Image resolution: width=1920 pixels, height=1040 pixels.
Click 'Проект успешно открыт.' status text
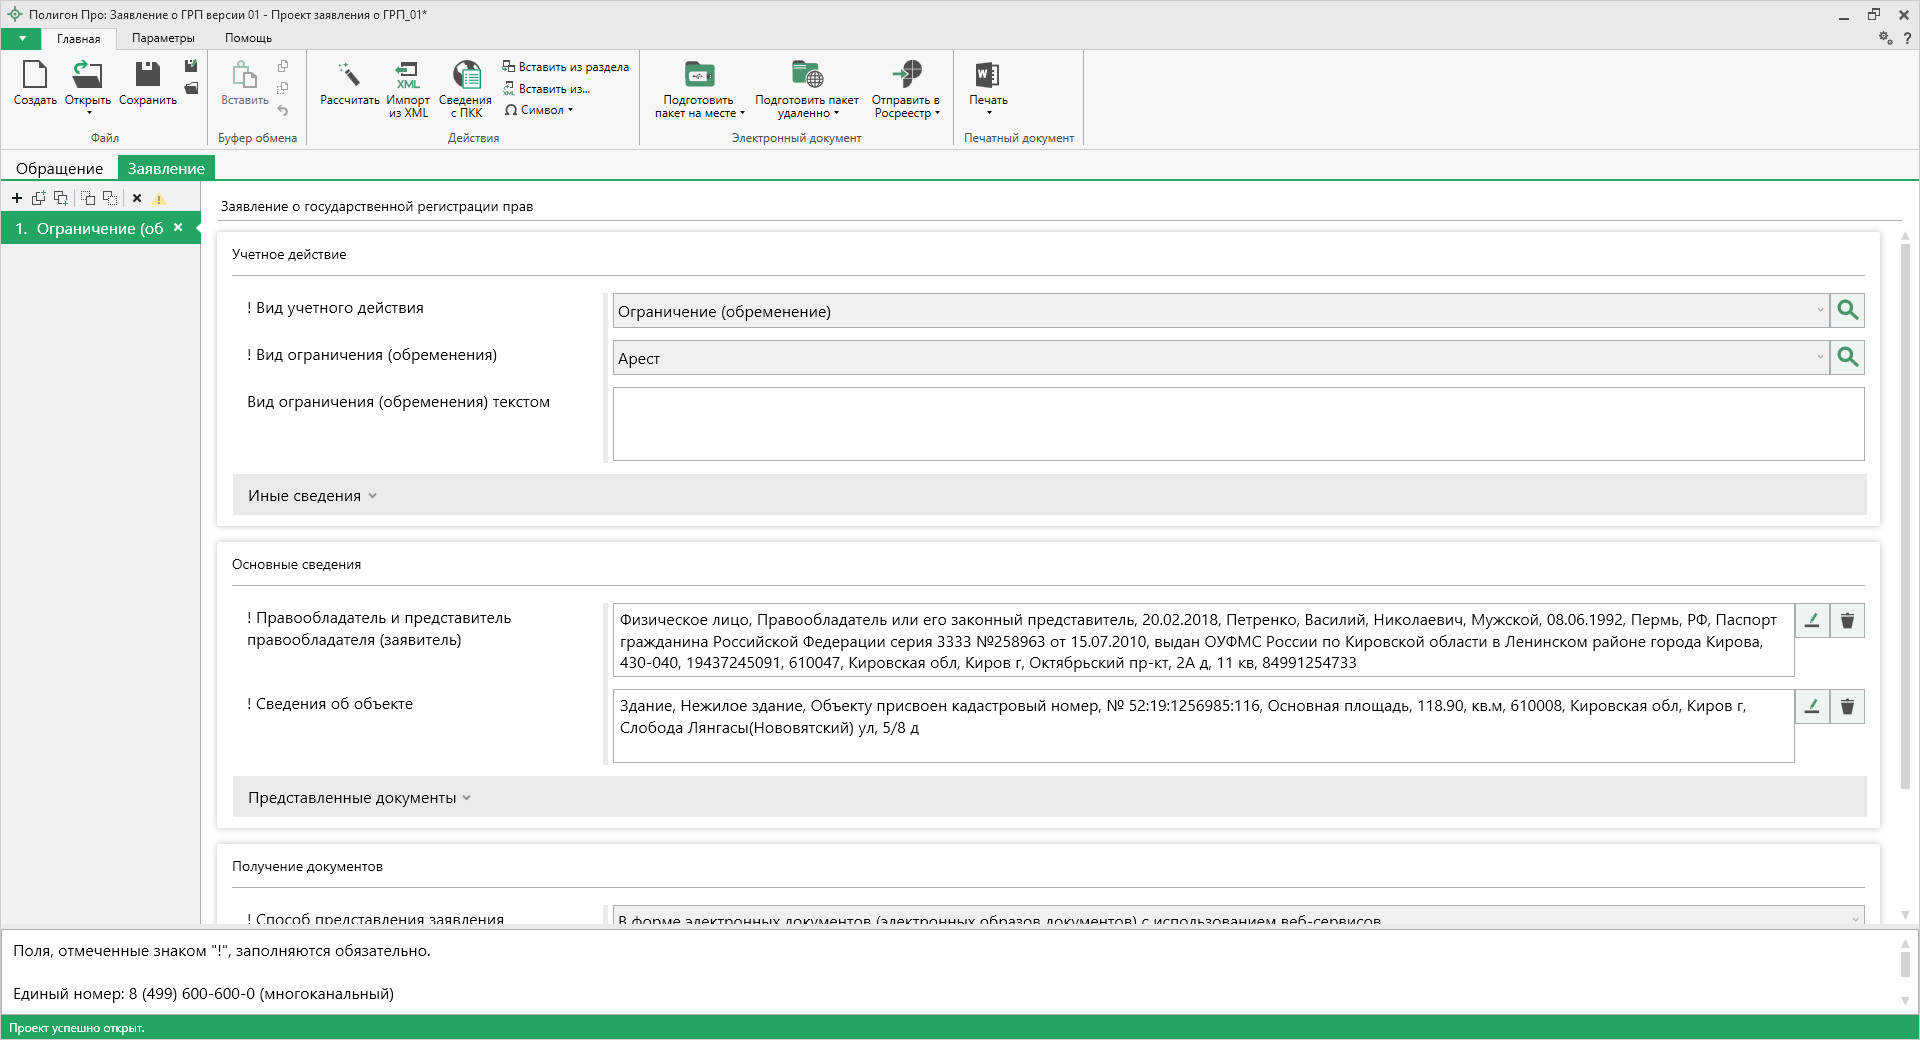tap(76, 1028)
